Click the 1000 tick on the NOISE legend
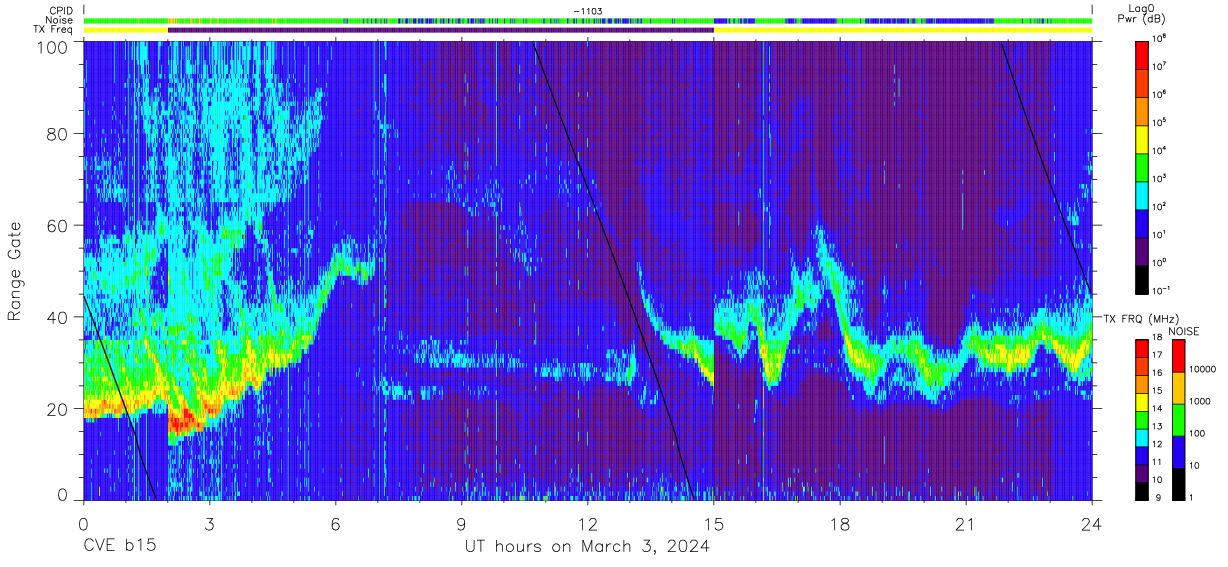Image resolution: width=1228 pixels, height=567 pixels. (1200, 402)
